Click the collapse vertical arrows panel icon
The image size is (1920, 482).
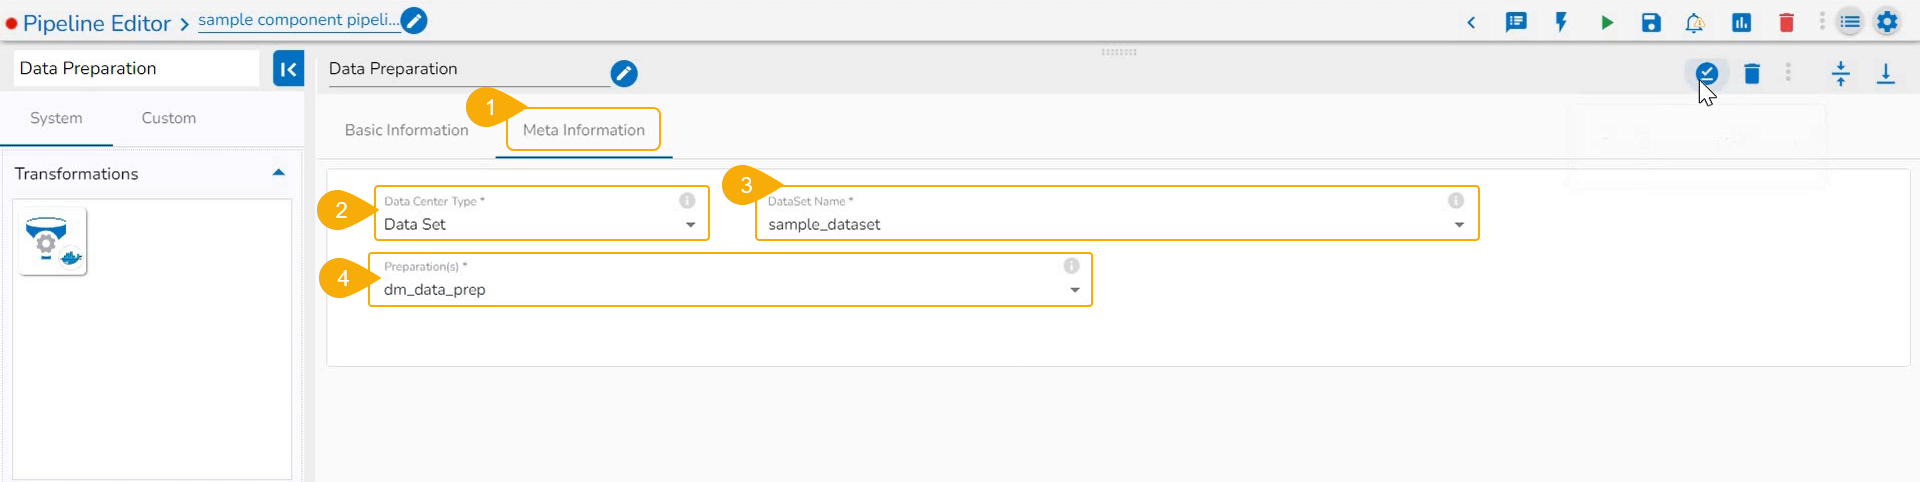coord(1840,73)
